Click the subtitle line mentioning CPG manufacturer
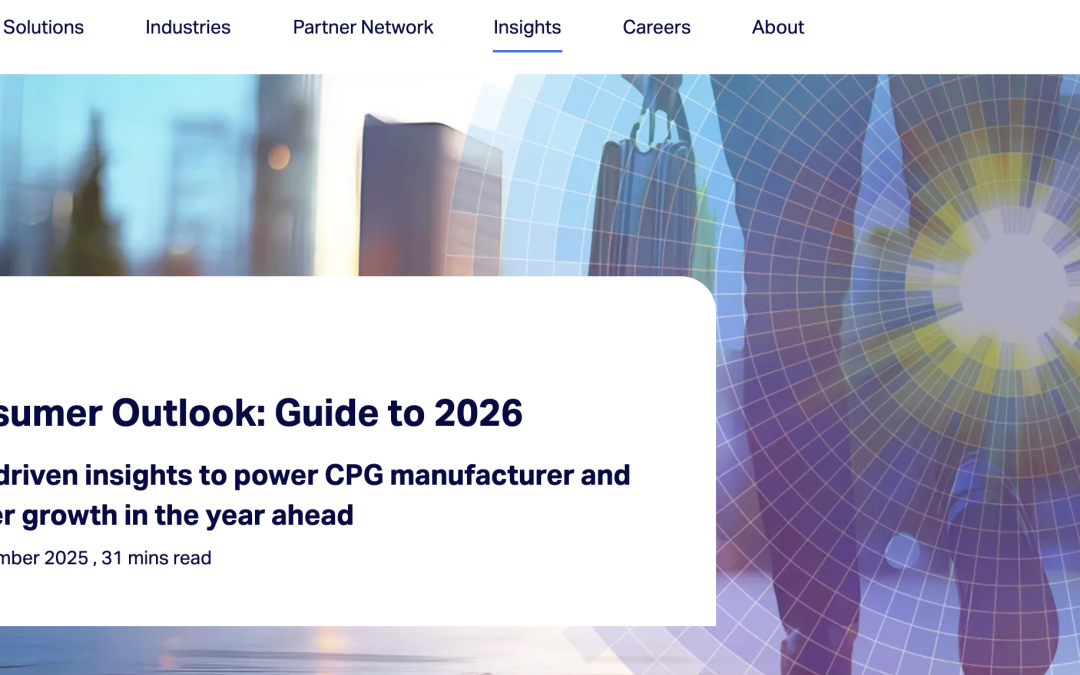Screen dimensions: 1080x675 [315, 474]
